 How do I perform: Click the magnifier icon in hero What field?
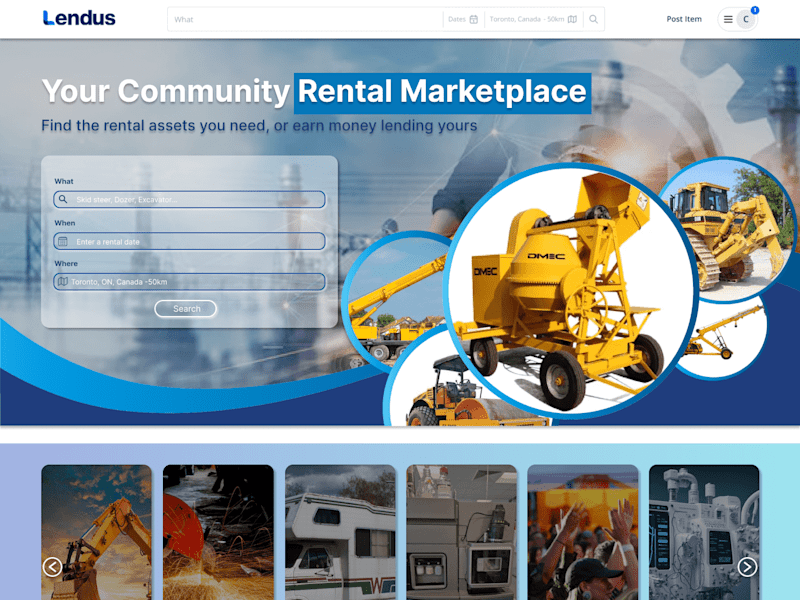tap(63, 199)
